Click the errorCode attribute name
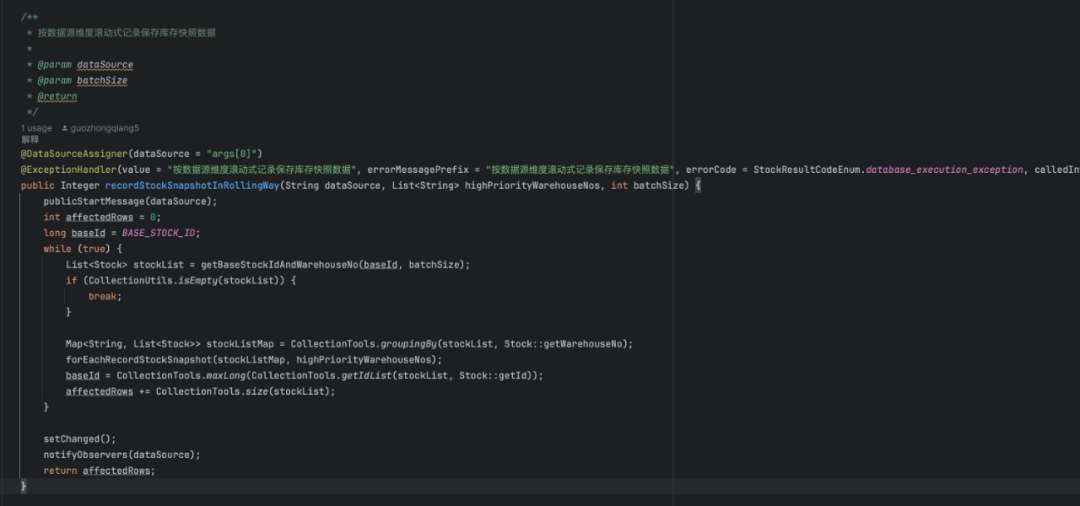Screen dimensions: 1080x506 tap(711, 169)
